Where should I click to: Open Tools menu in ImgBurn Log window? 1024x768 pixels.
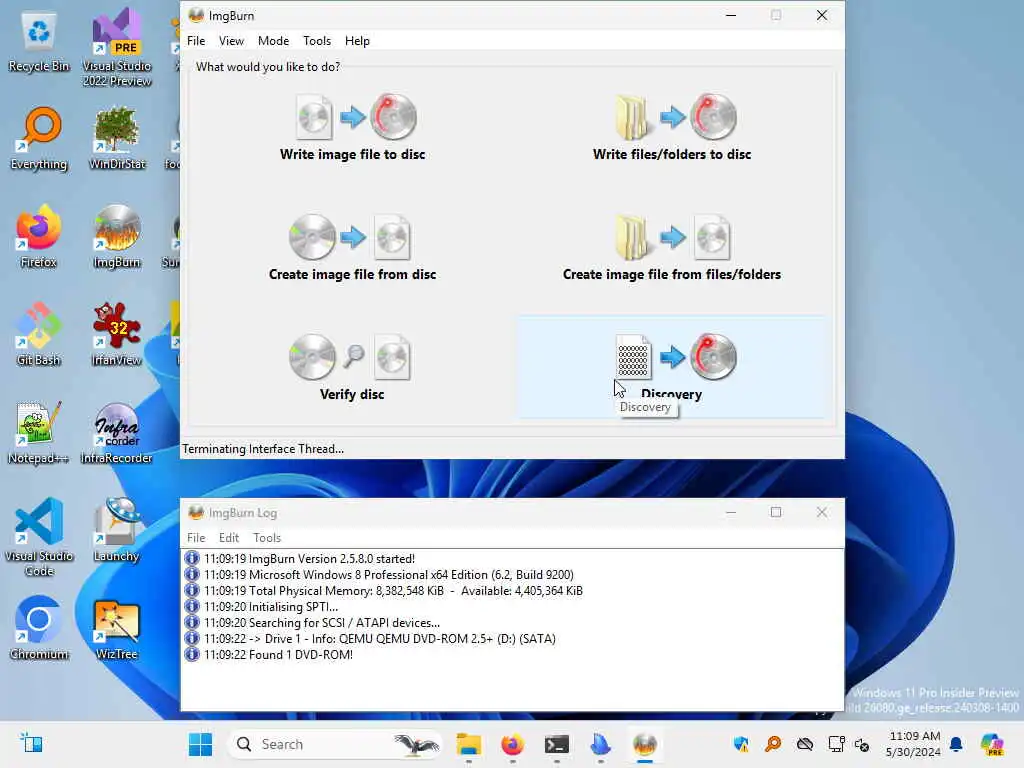pyautogui.click(x=266, y=537)
